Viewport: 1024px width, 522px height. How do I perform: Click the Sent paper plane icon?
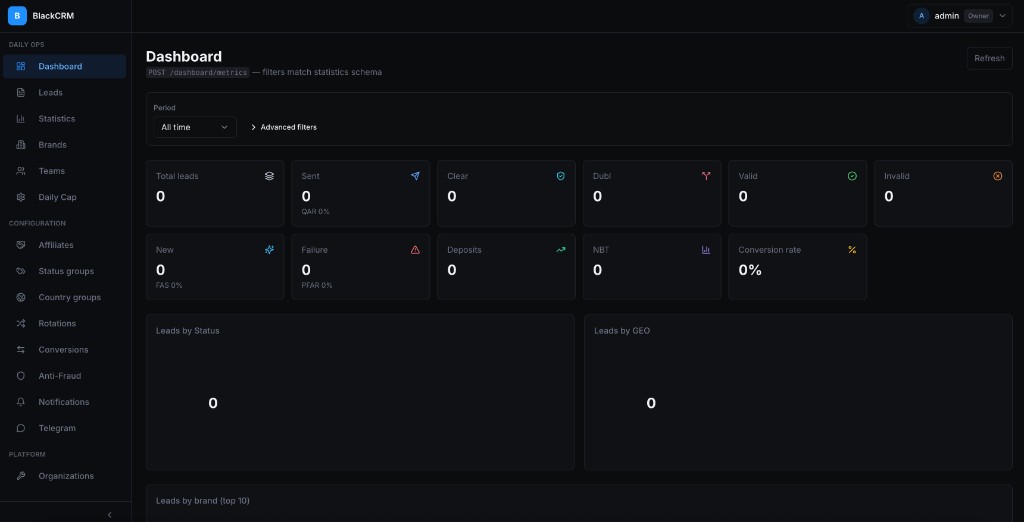click(x=415, y=176)
